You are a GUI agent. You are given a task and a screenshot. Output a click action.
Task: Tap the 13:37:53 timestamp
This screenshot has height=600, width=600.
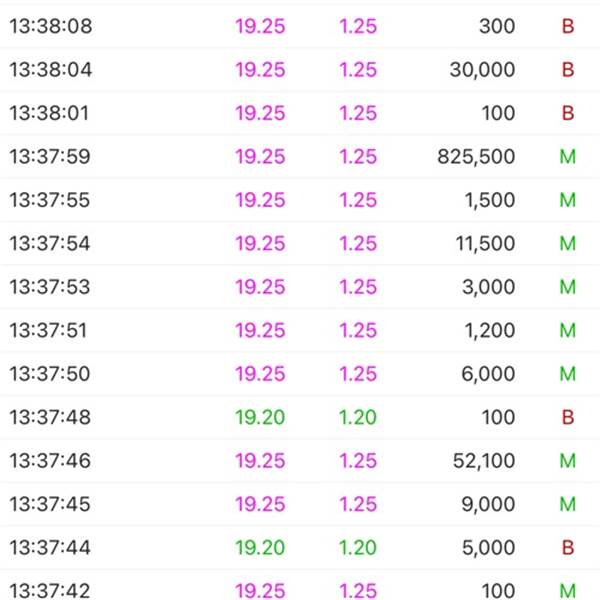tap(50, 287)
